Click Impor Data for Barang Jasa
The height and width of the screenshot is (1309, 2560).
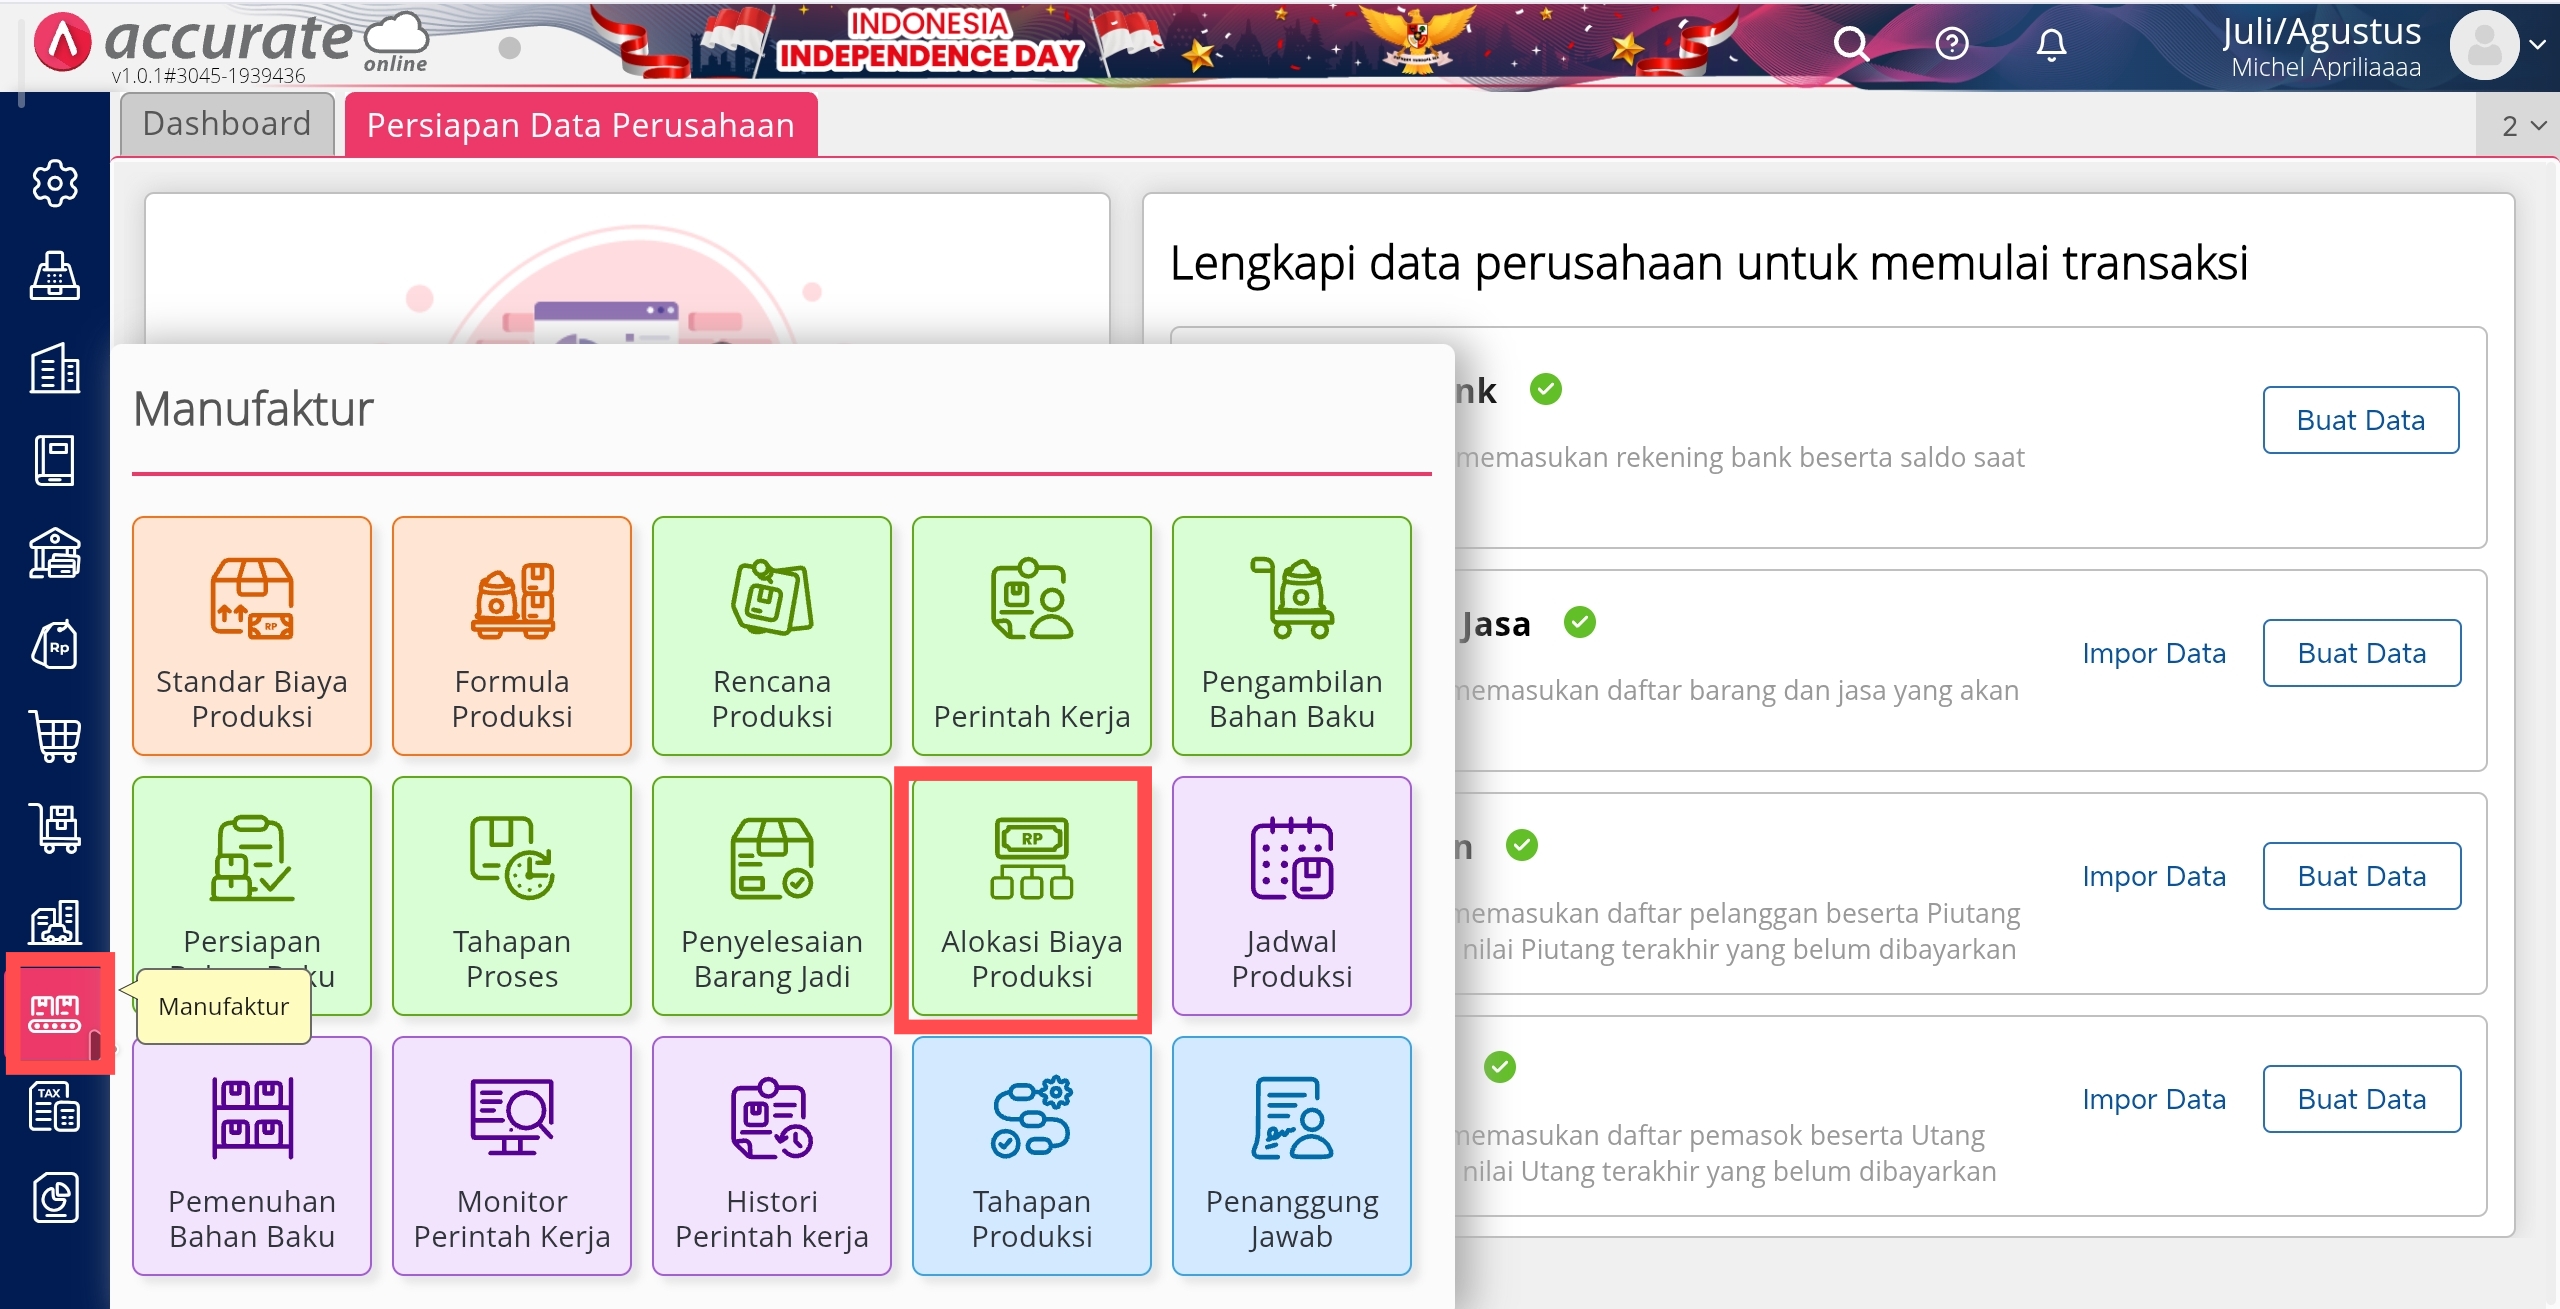coord(2153,653)
